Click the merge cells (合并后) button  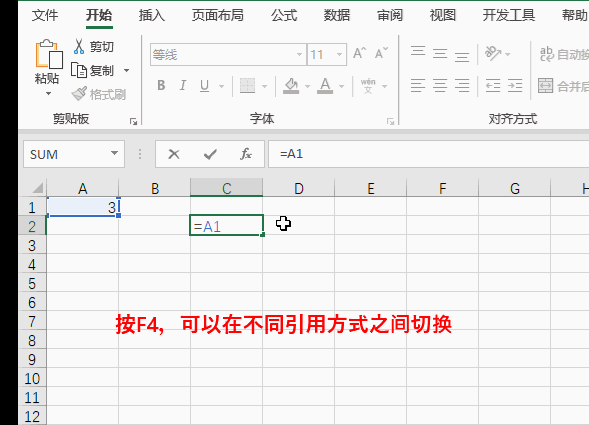pyautogui.click(x=563, y=86)
